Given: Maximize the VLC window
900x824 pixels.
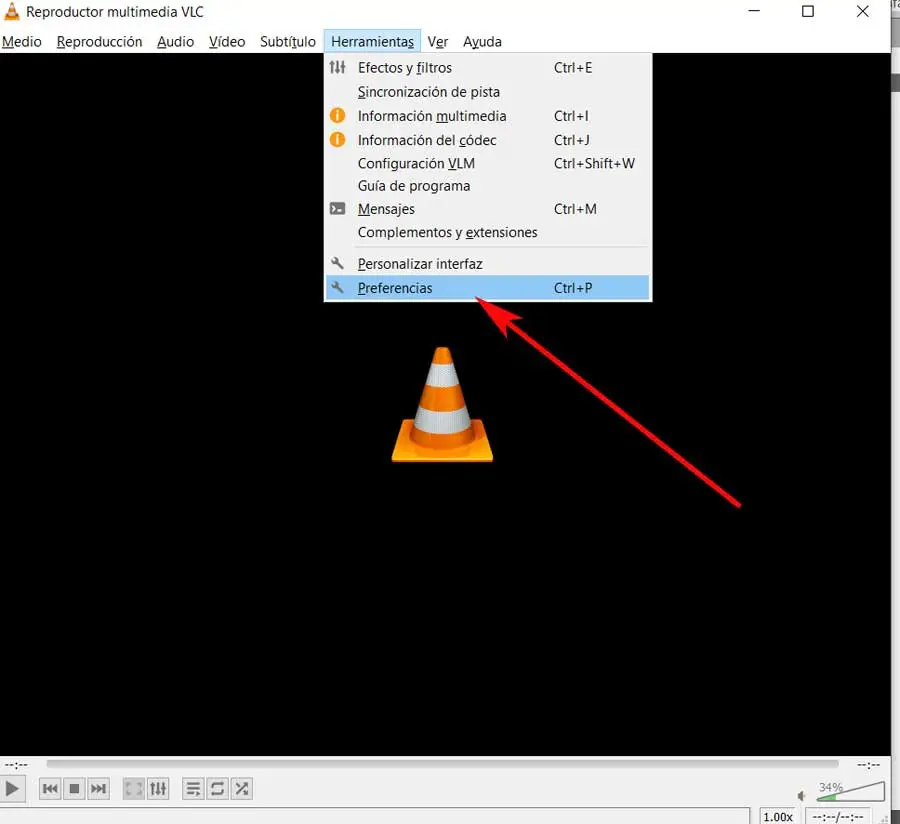Looking at the screenshot, I should (x=808, y=11).
